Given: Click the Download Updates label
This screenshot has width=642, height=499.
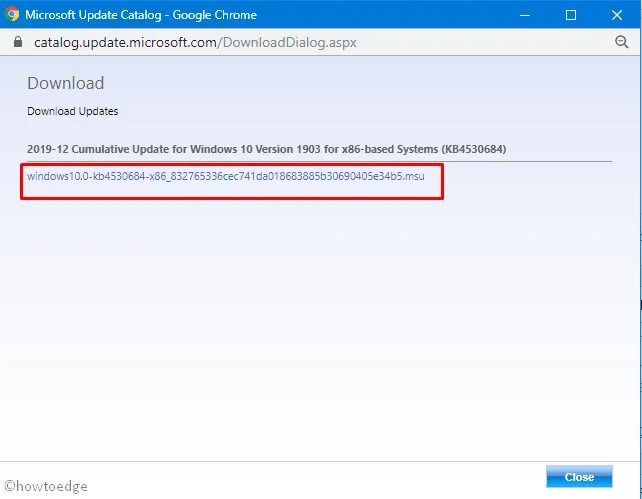Looking at the screenshot, I should (72, 111).
